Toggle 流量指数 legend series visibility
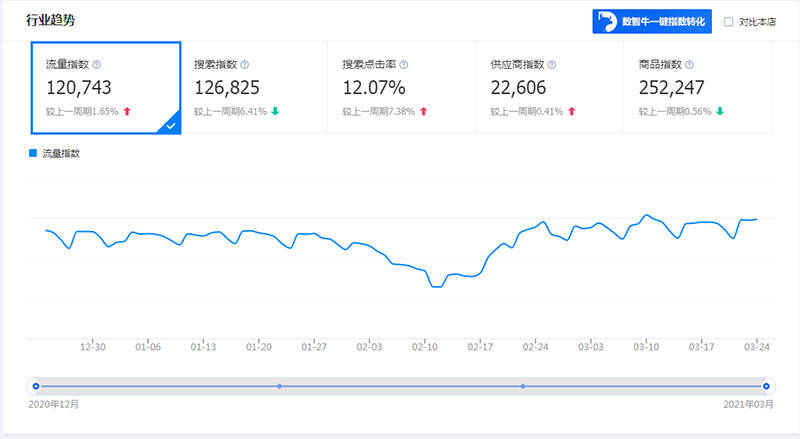 [55, 153]
